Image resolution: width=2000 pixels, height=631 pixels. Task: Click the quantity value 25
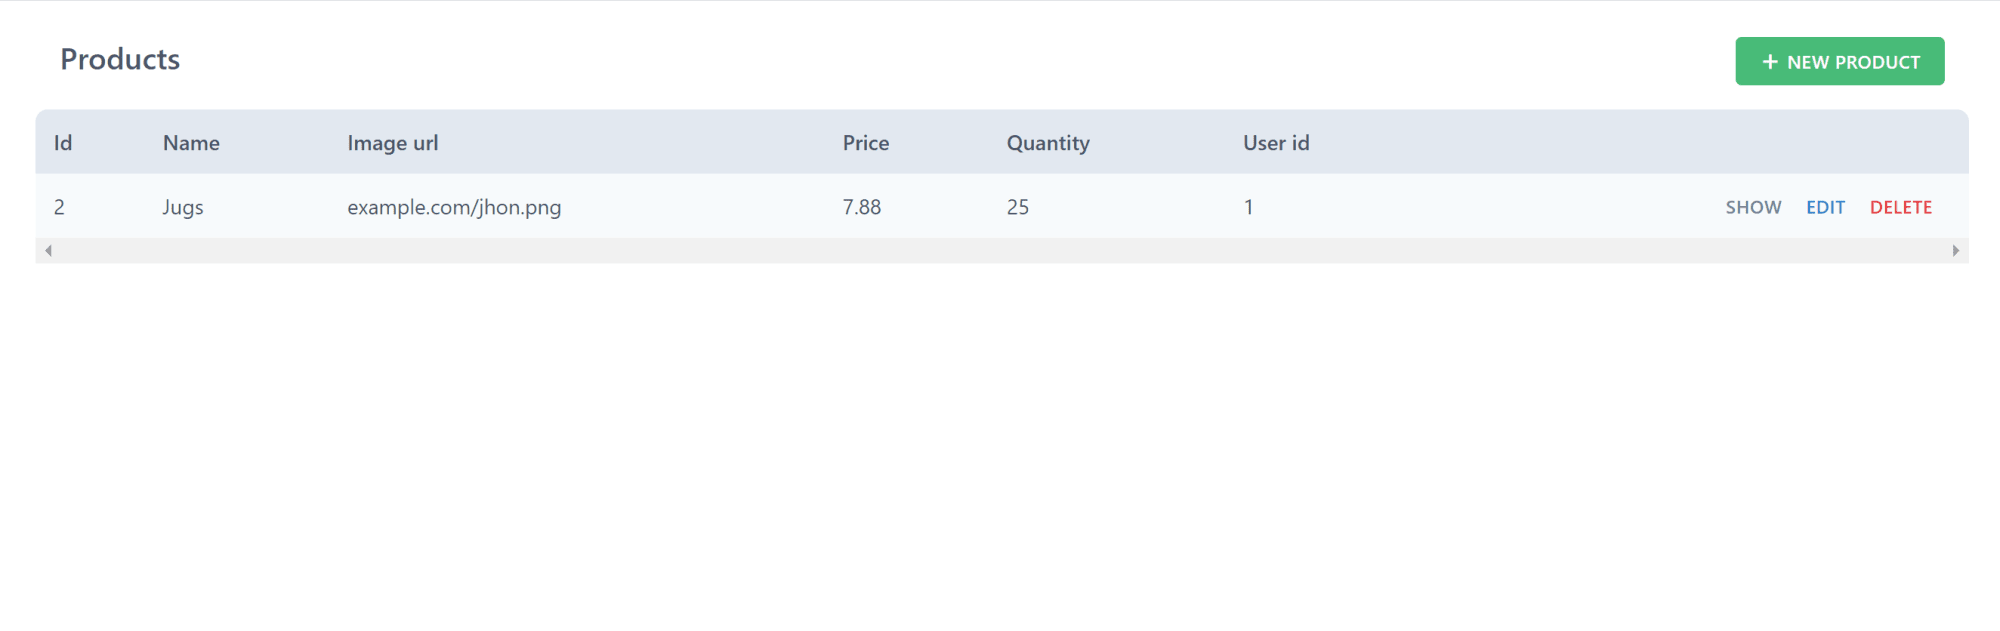click(x=1017, y=207)
